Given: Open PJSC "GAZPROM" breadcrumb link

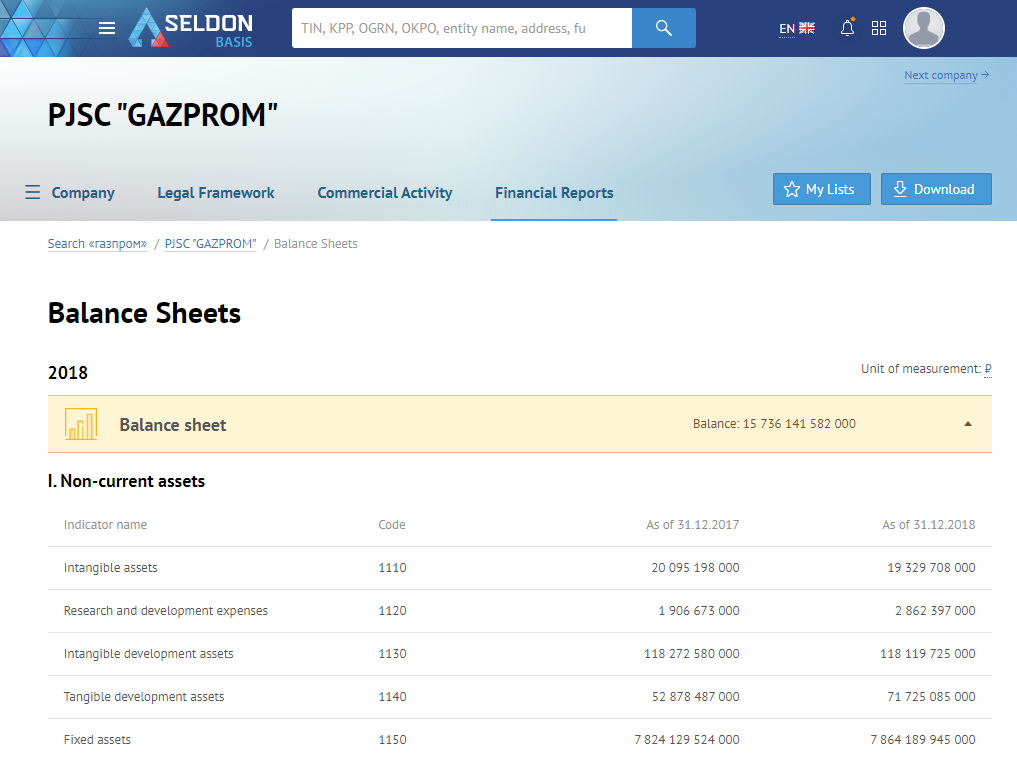Looking at the screenshot, I should (210, 244).
